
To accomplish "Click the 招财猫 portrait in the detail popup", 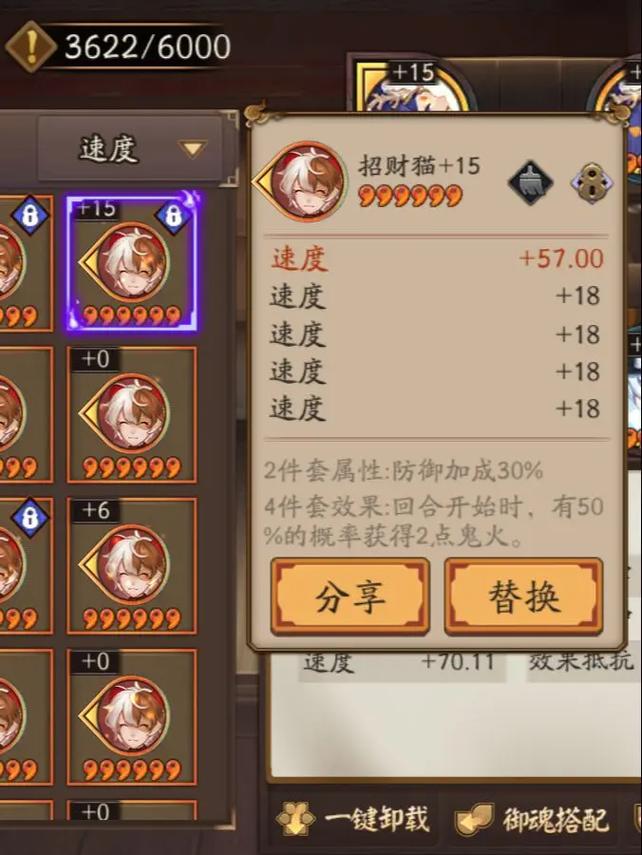I will click(307, 182).
